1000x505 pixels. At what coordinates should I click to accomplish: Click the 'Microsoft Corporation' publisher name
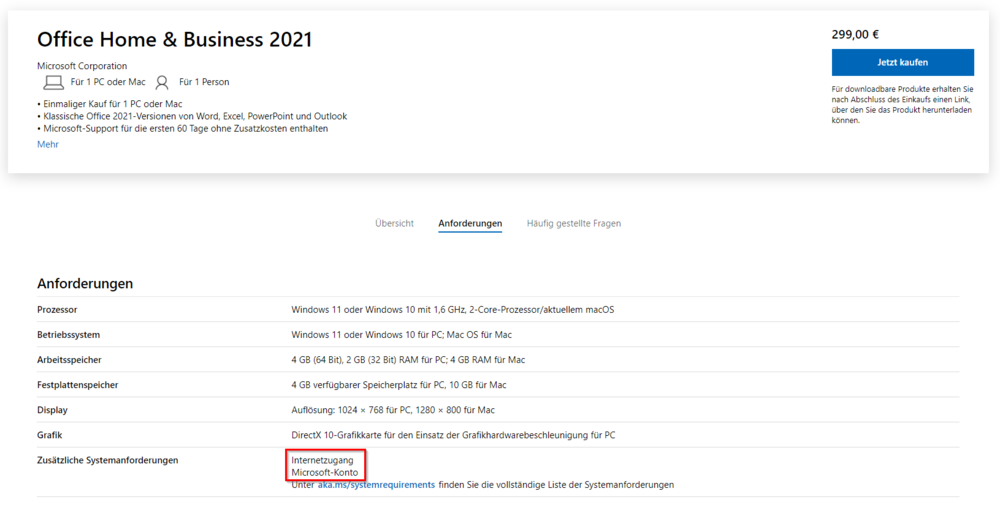coord(82,66)
